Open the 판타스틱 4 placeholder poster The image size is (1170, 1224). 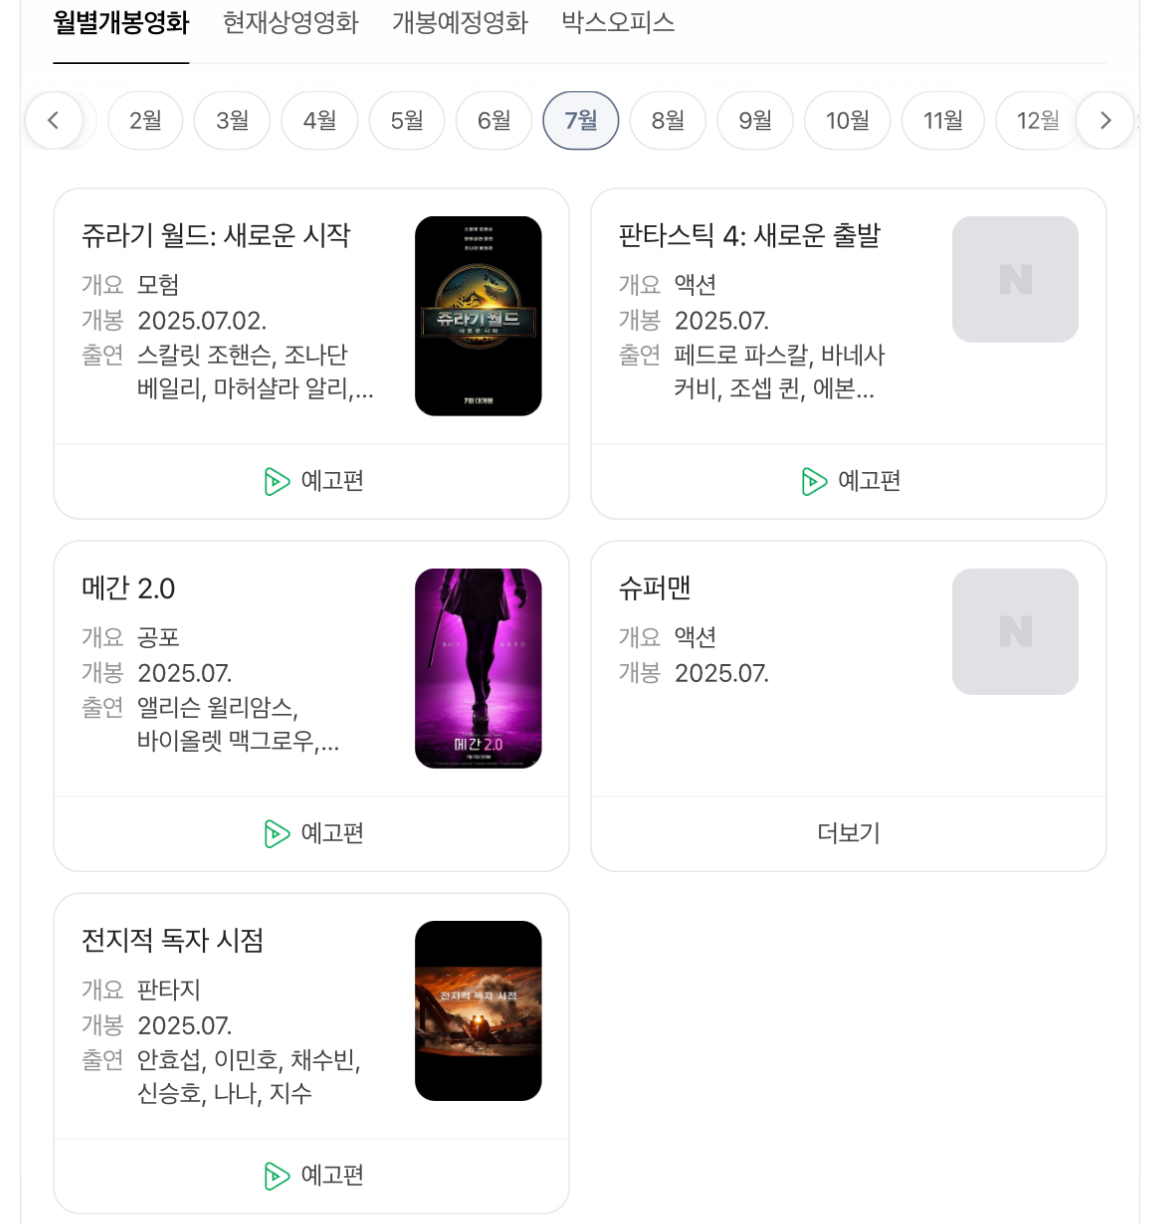pyautogui.click(x=1015, y=280)
